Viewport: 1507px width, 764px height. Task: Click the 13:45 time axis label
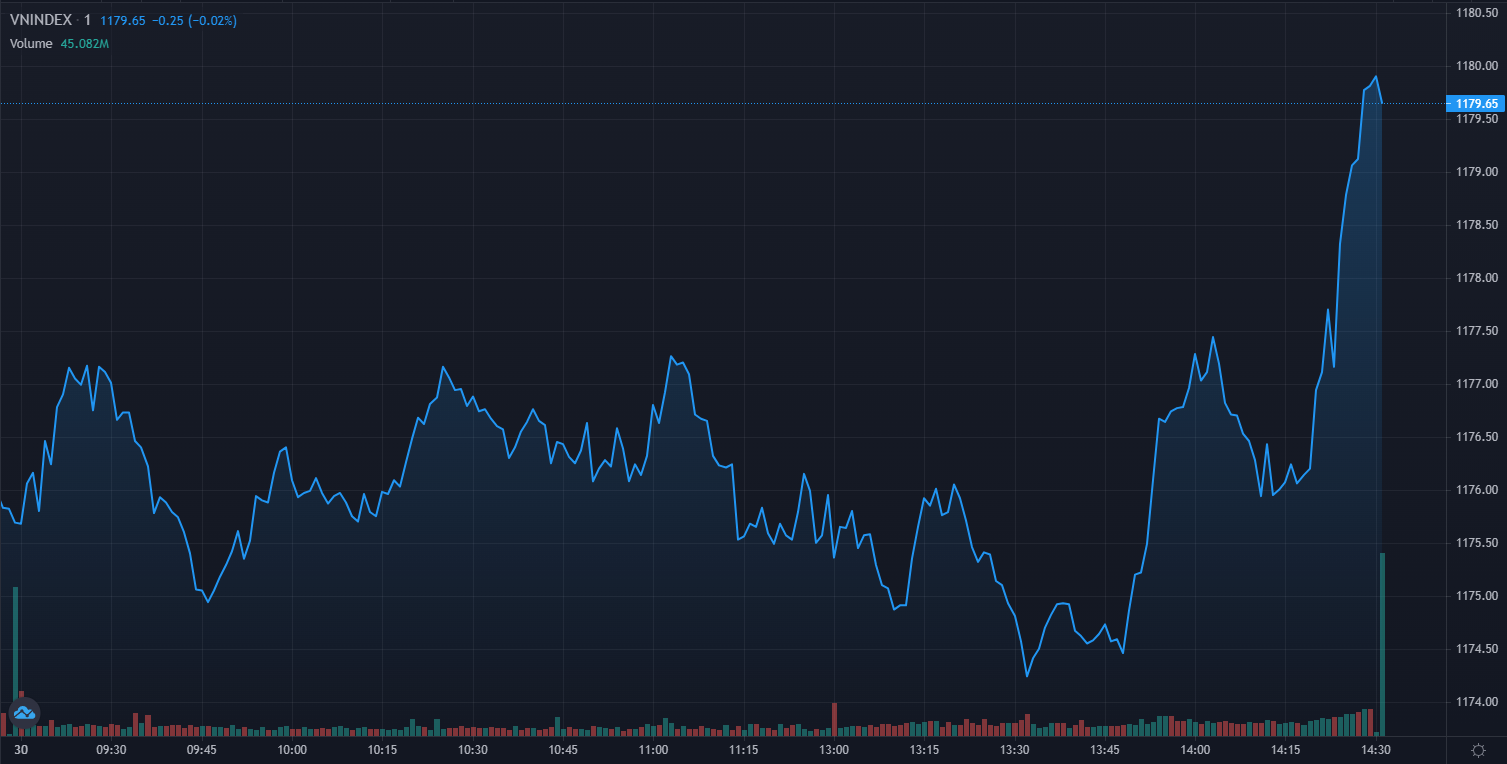tap(1105, 750)
